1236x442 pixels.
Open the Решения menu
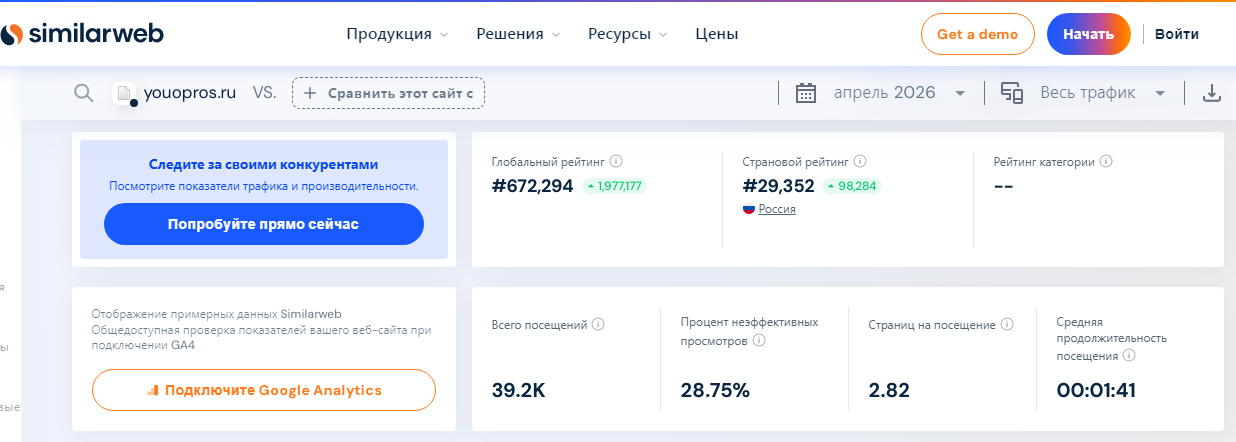coord(517,34)
